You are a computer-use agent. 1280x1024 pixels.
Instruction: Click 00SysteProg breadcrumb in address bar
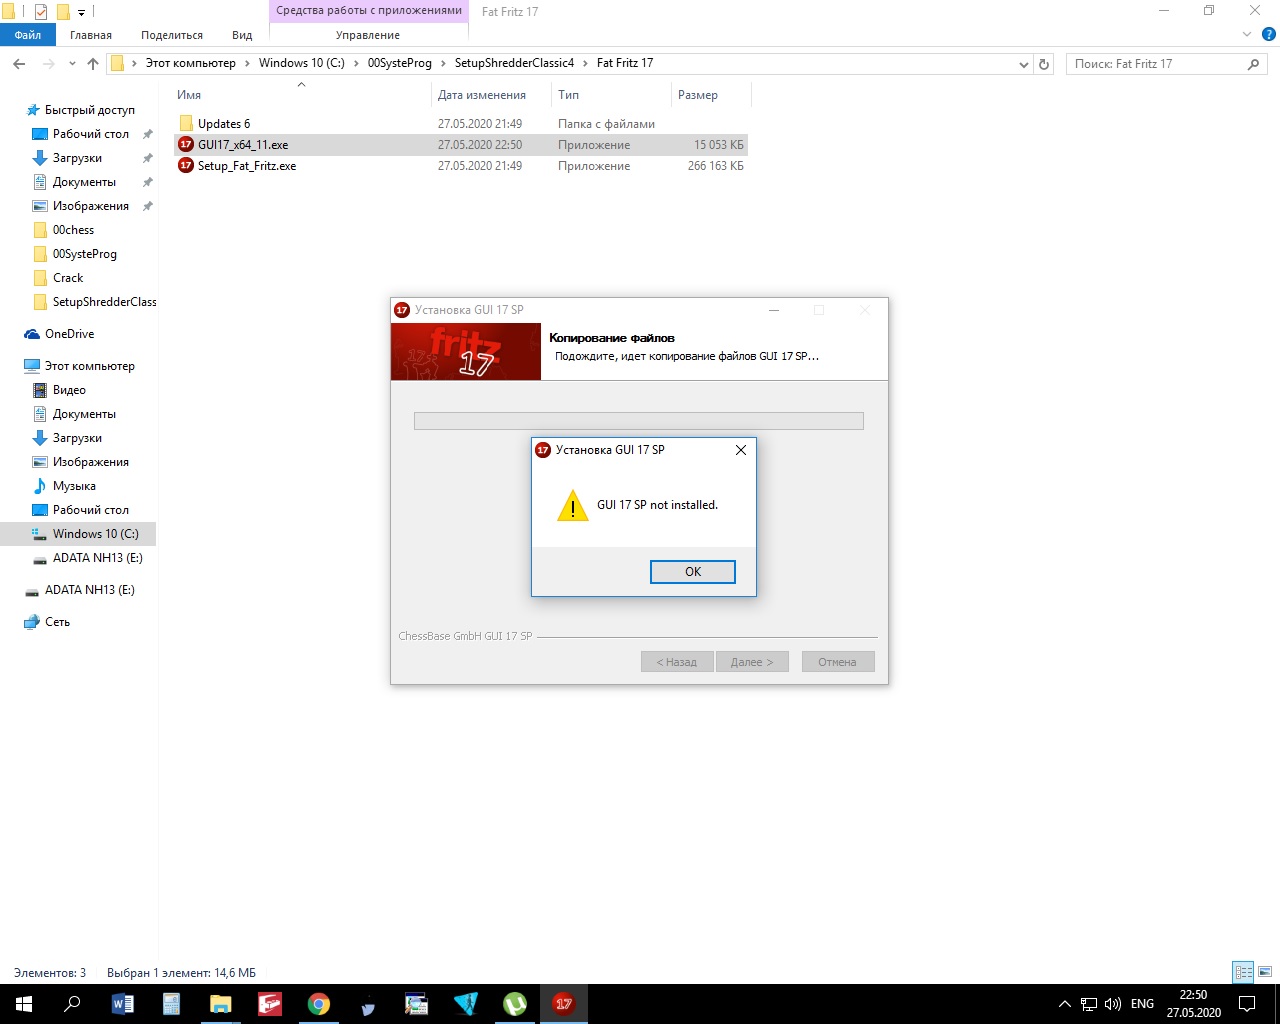click(399, 63)
